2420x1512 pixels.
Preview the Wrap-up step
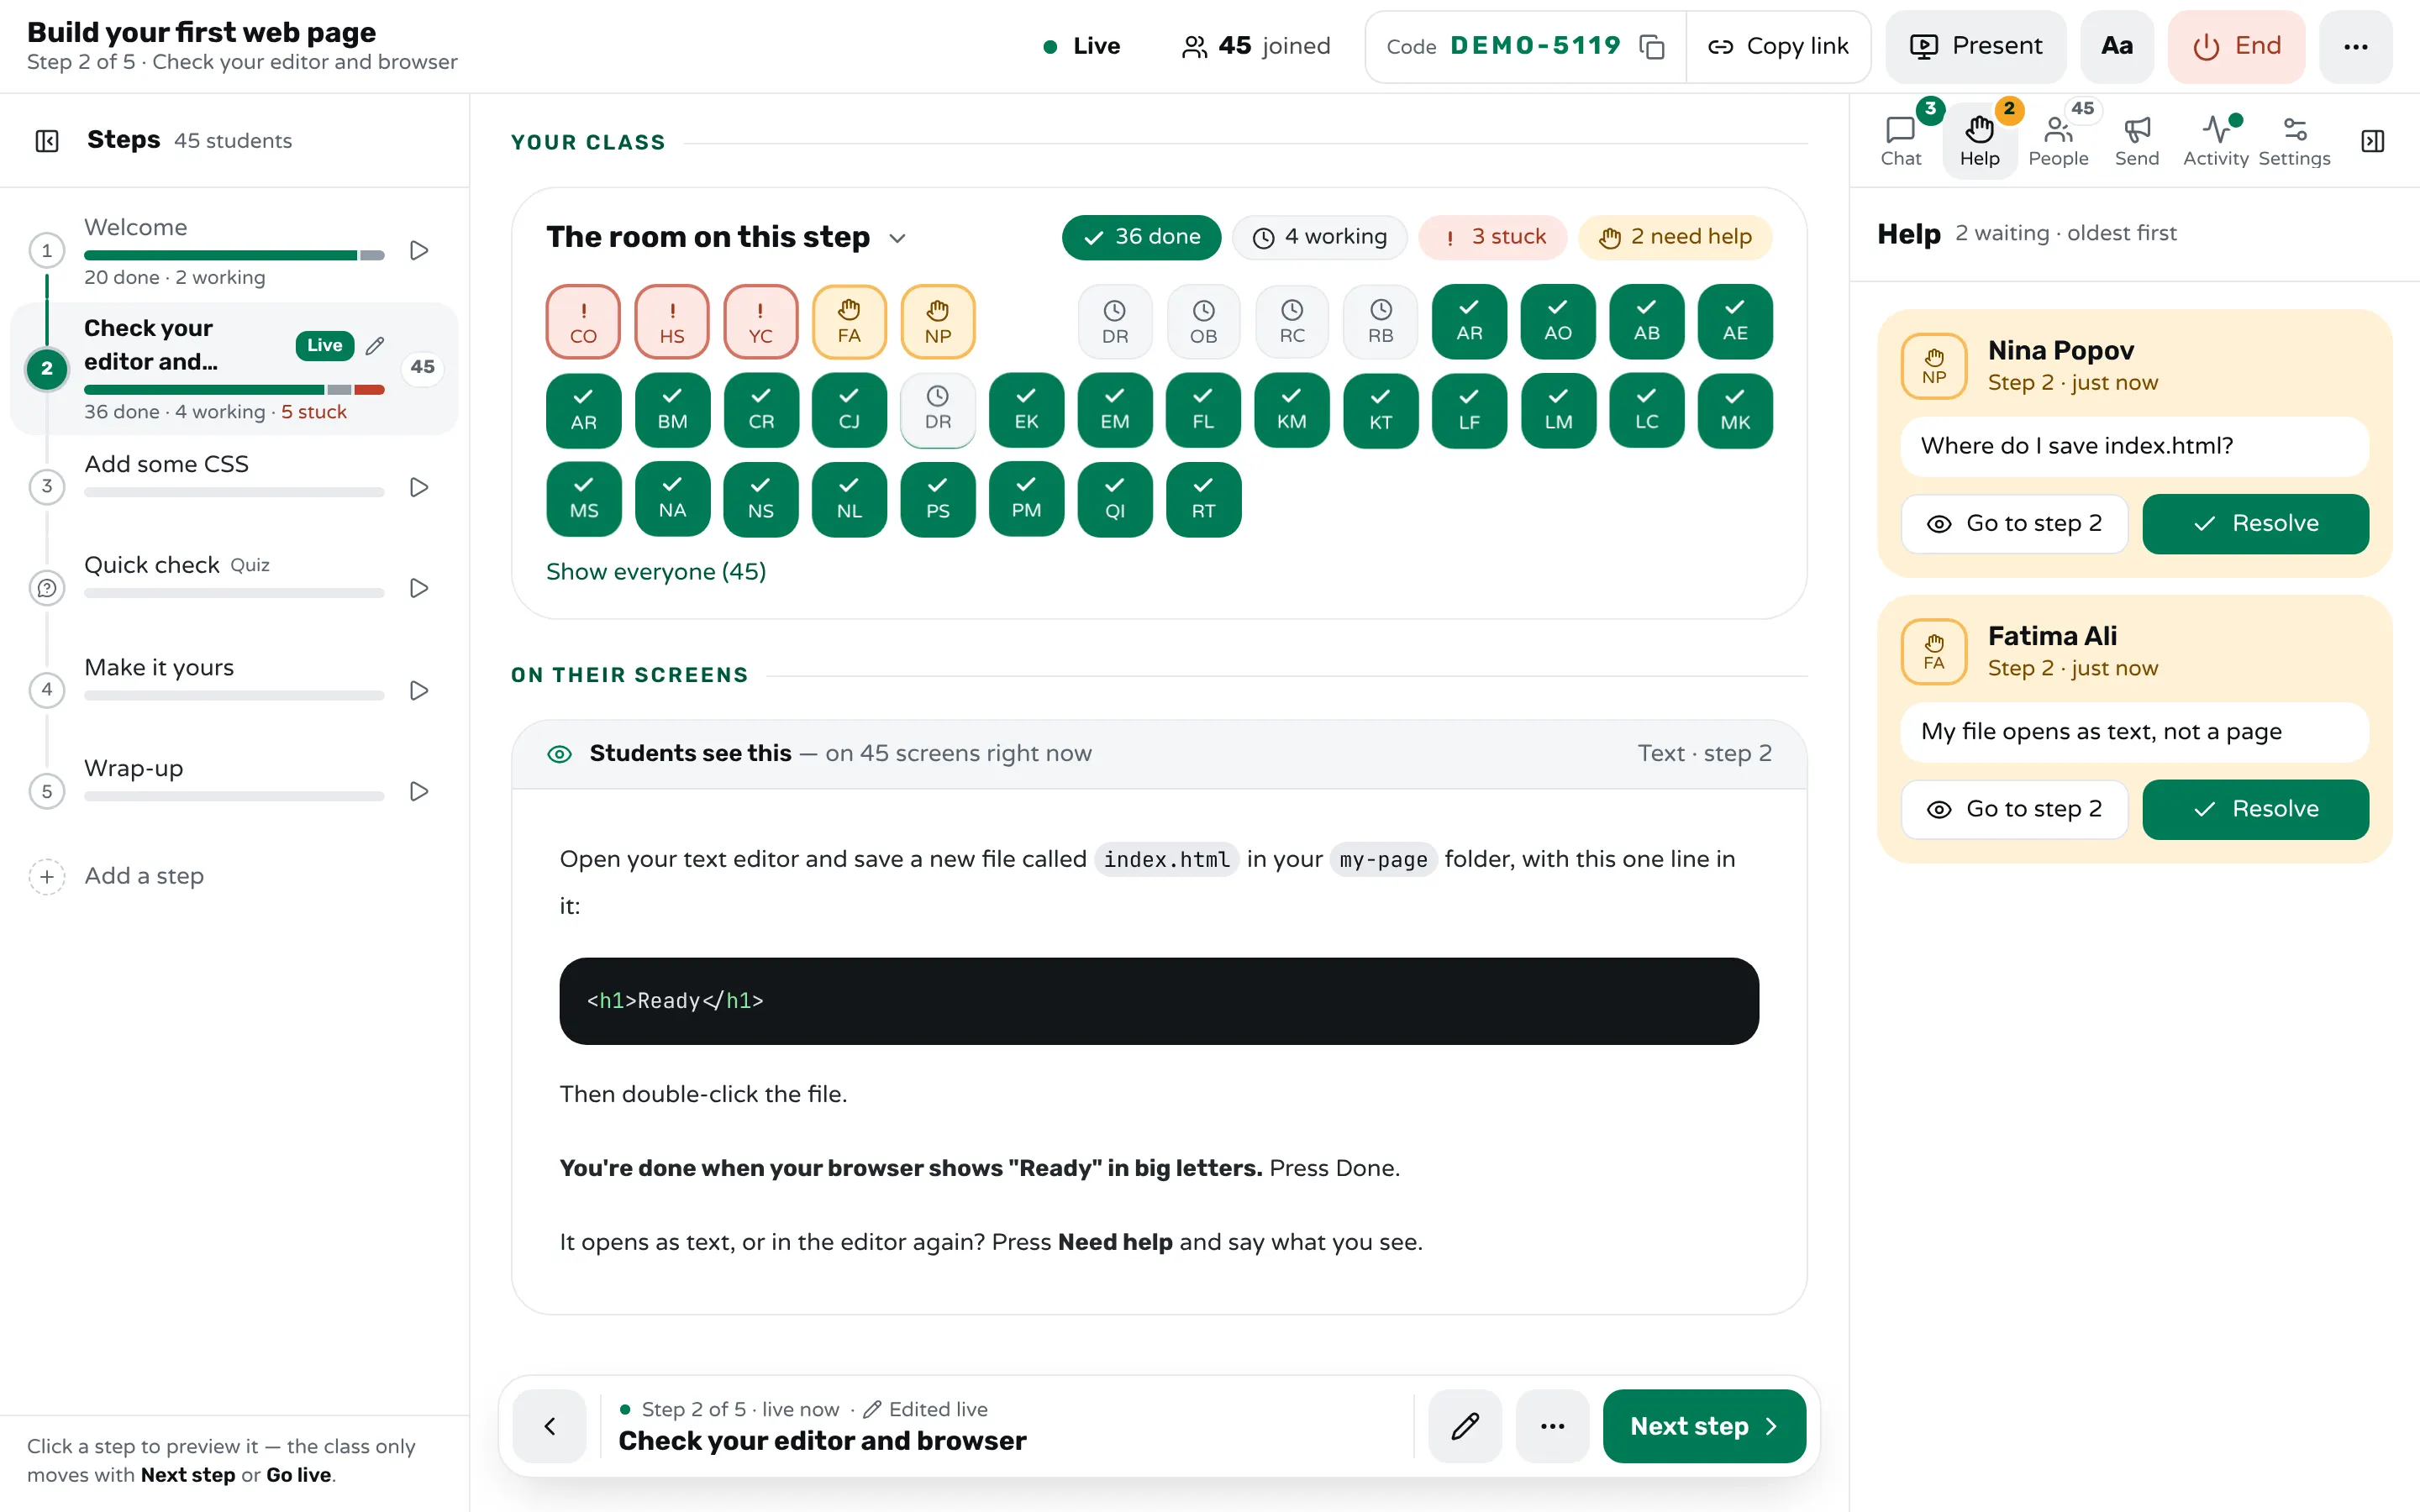click(x=419, y=791)
